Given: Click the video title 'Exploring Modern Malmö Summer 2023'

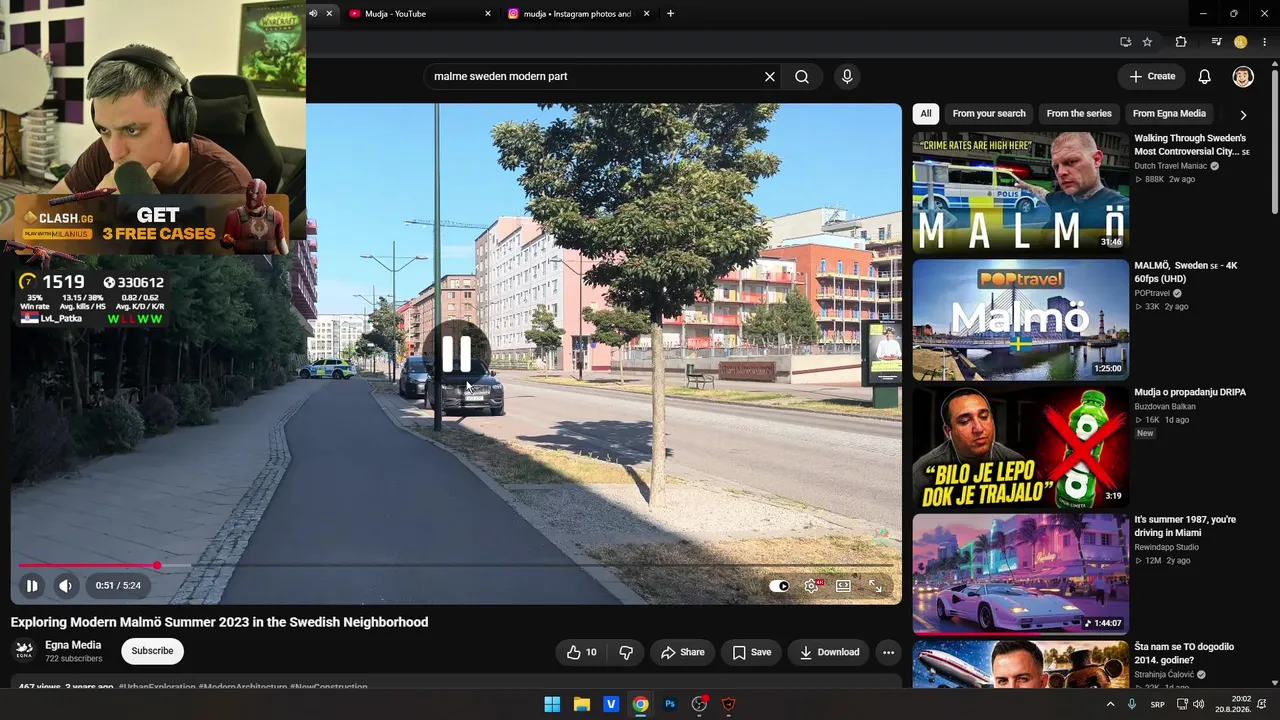Looking at the screenshot, I should [x=219, y=622].
